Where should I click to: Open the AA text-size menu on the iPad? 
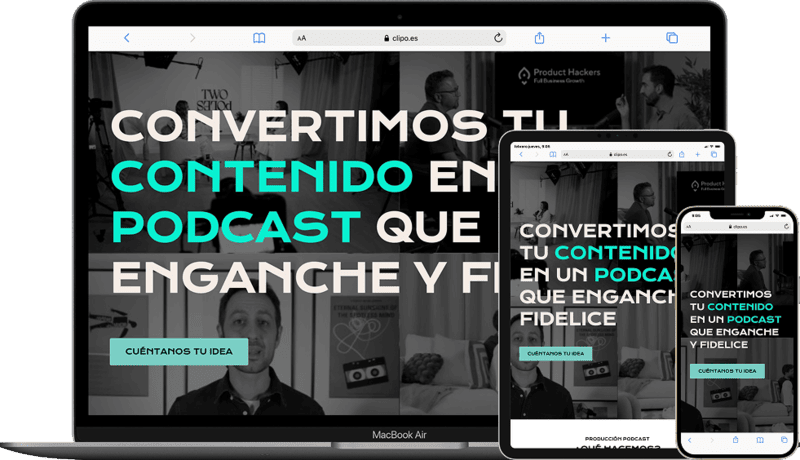pyautogui.click(x=565, y=155)
